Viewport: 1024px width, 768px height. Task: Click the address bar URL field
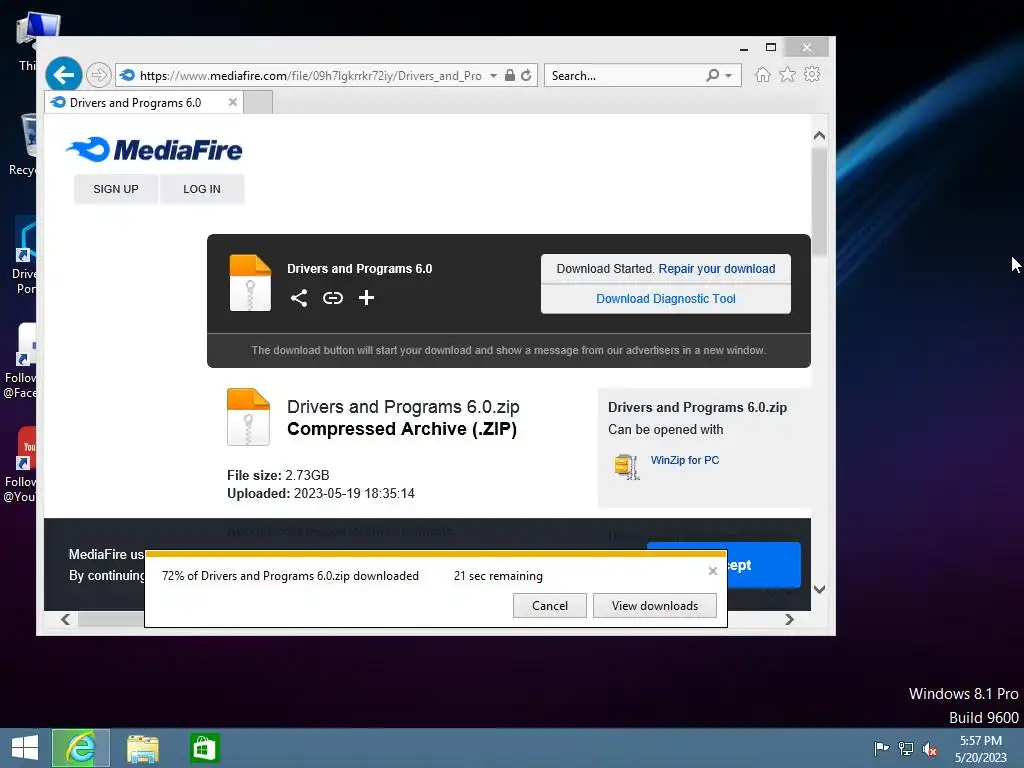[x=310, y=76]
